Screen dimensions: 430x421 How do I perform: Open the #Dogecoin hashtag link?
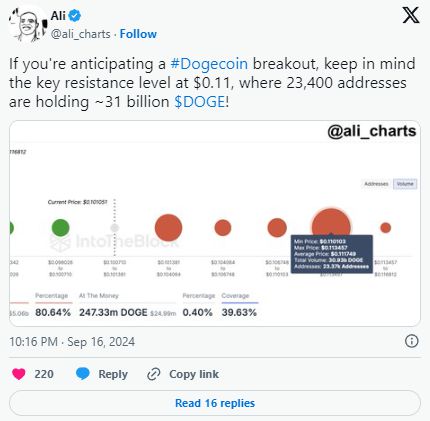click(209, 64)
